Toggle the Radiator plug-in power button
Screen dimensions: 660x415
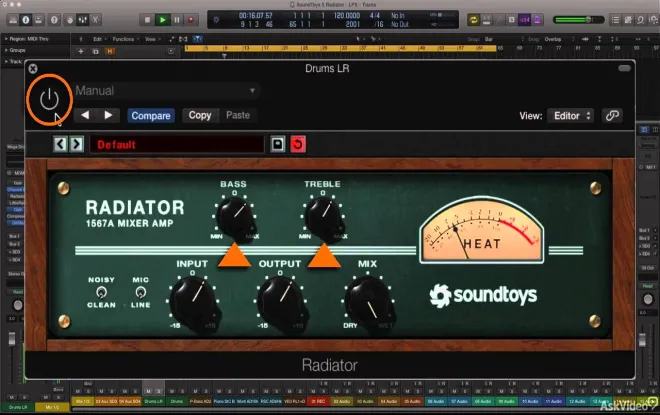coord(49,100)
